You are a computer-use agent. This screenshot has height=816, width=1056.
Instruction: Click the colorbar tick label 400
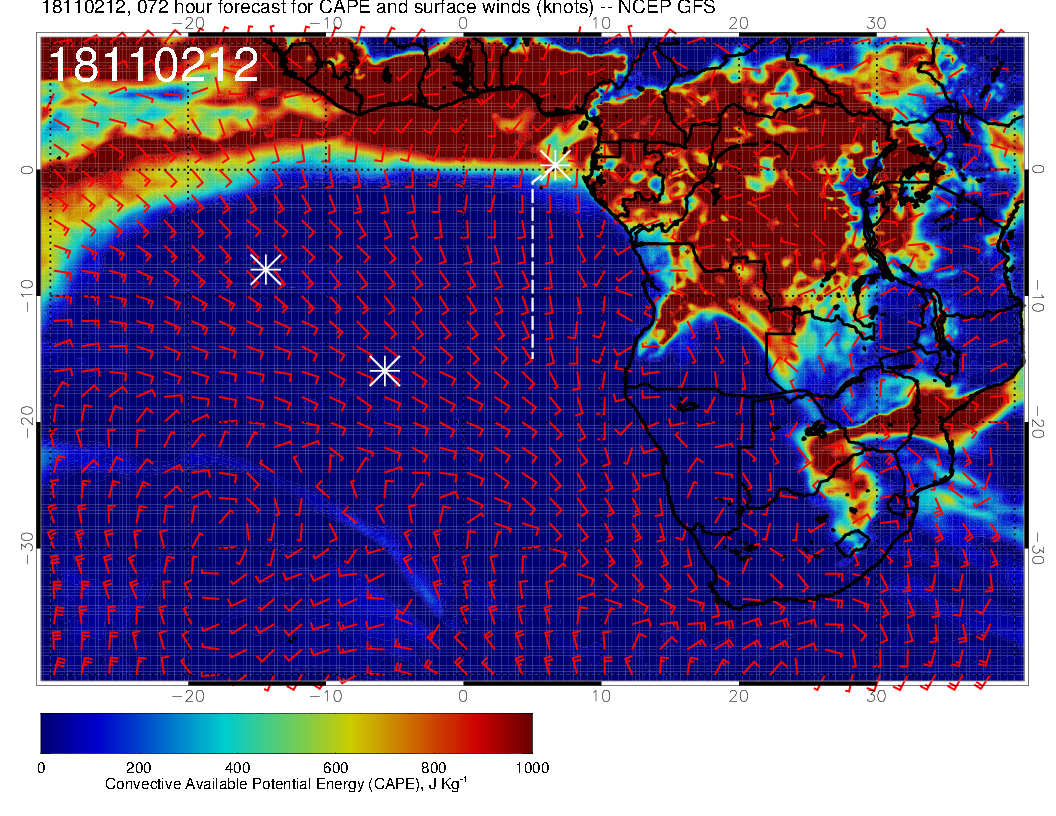point(237,768)
